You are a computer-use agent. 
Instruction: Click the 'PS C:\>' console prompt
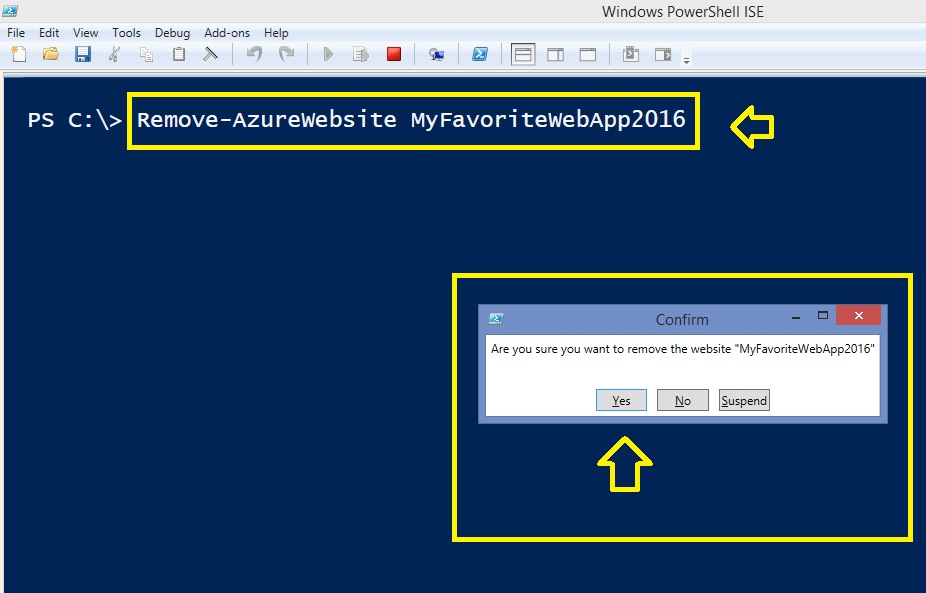tap(75, 120)
